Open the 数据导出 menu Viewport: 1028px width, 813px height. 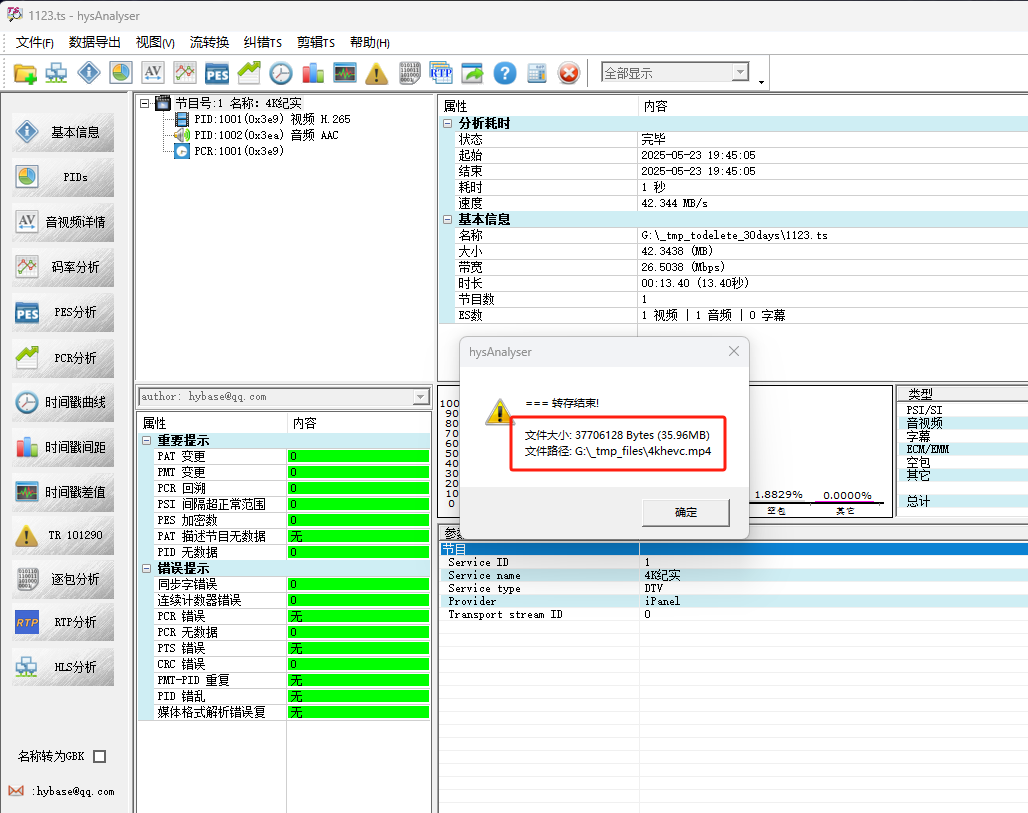pyautogui.click(x=94, y=43)
